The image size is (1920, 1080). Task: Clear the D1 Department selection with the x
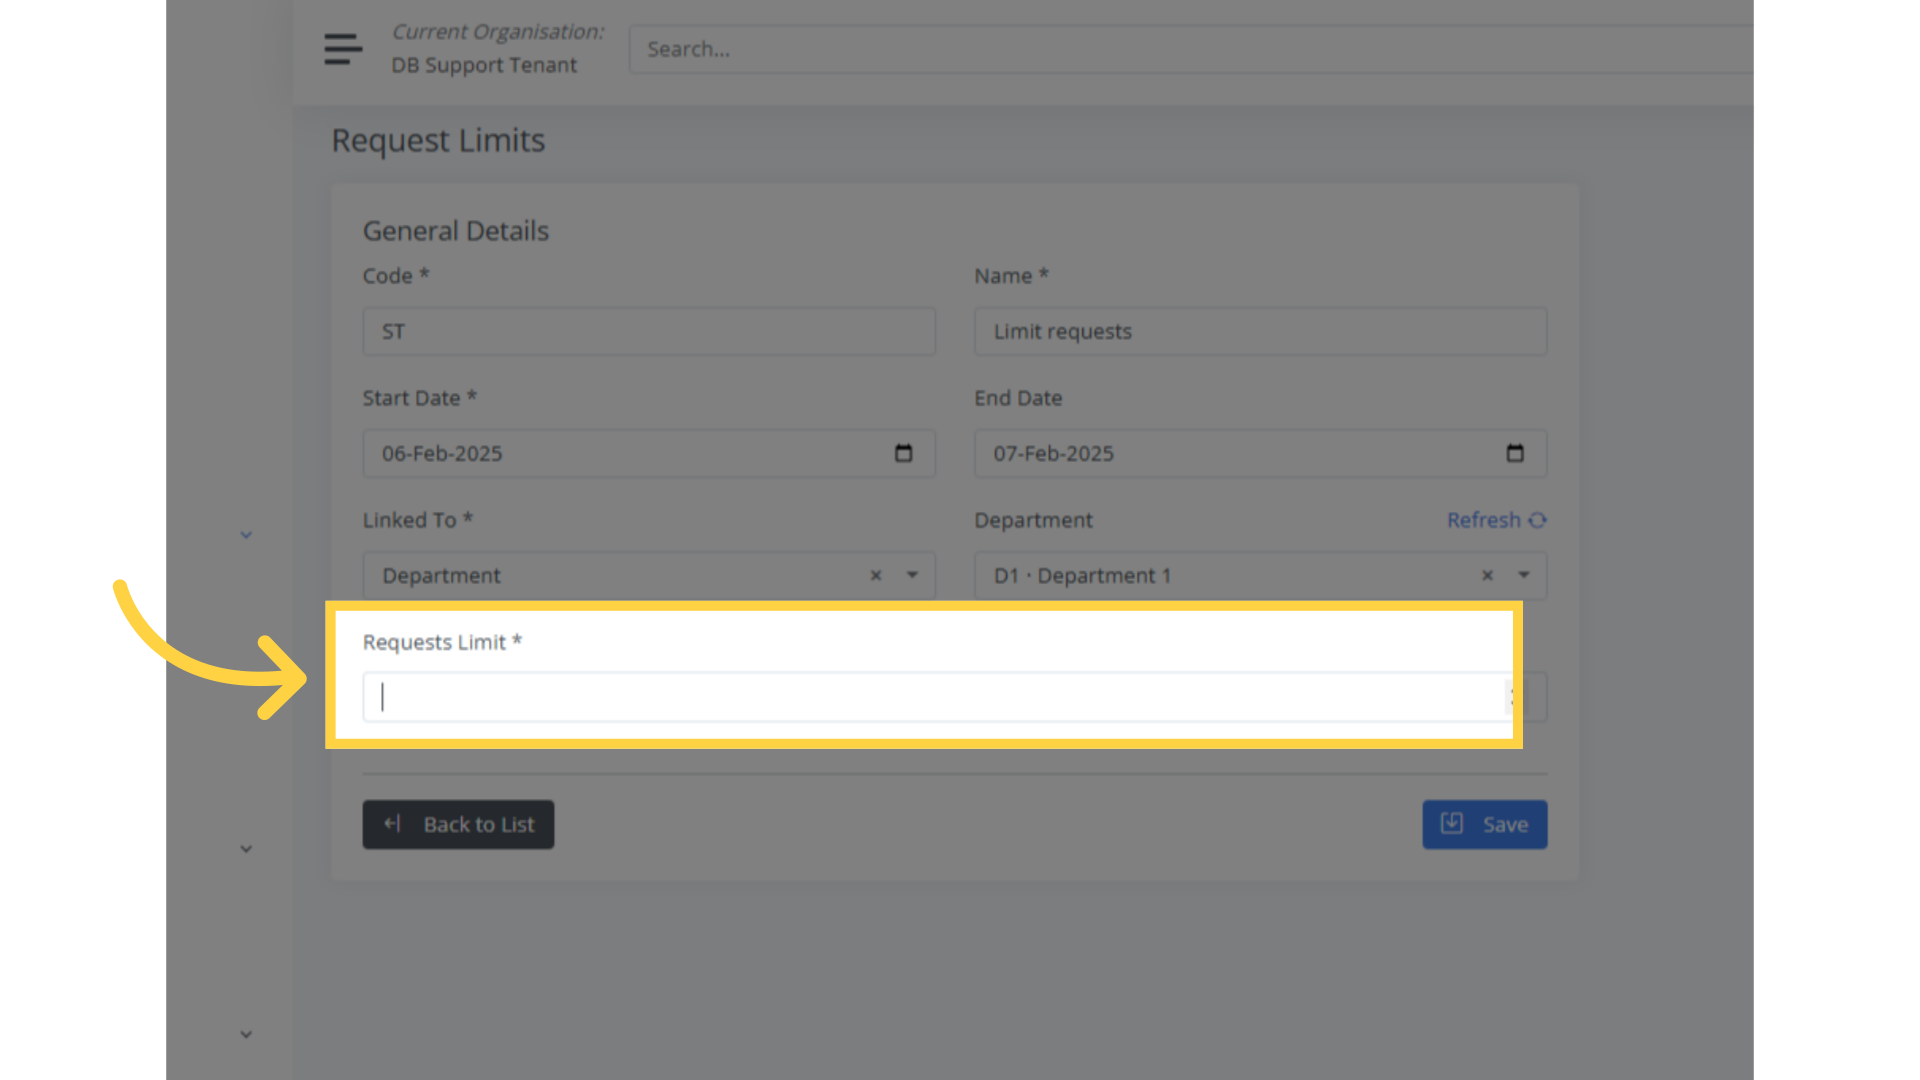coord(1487,575)
